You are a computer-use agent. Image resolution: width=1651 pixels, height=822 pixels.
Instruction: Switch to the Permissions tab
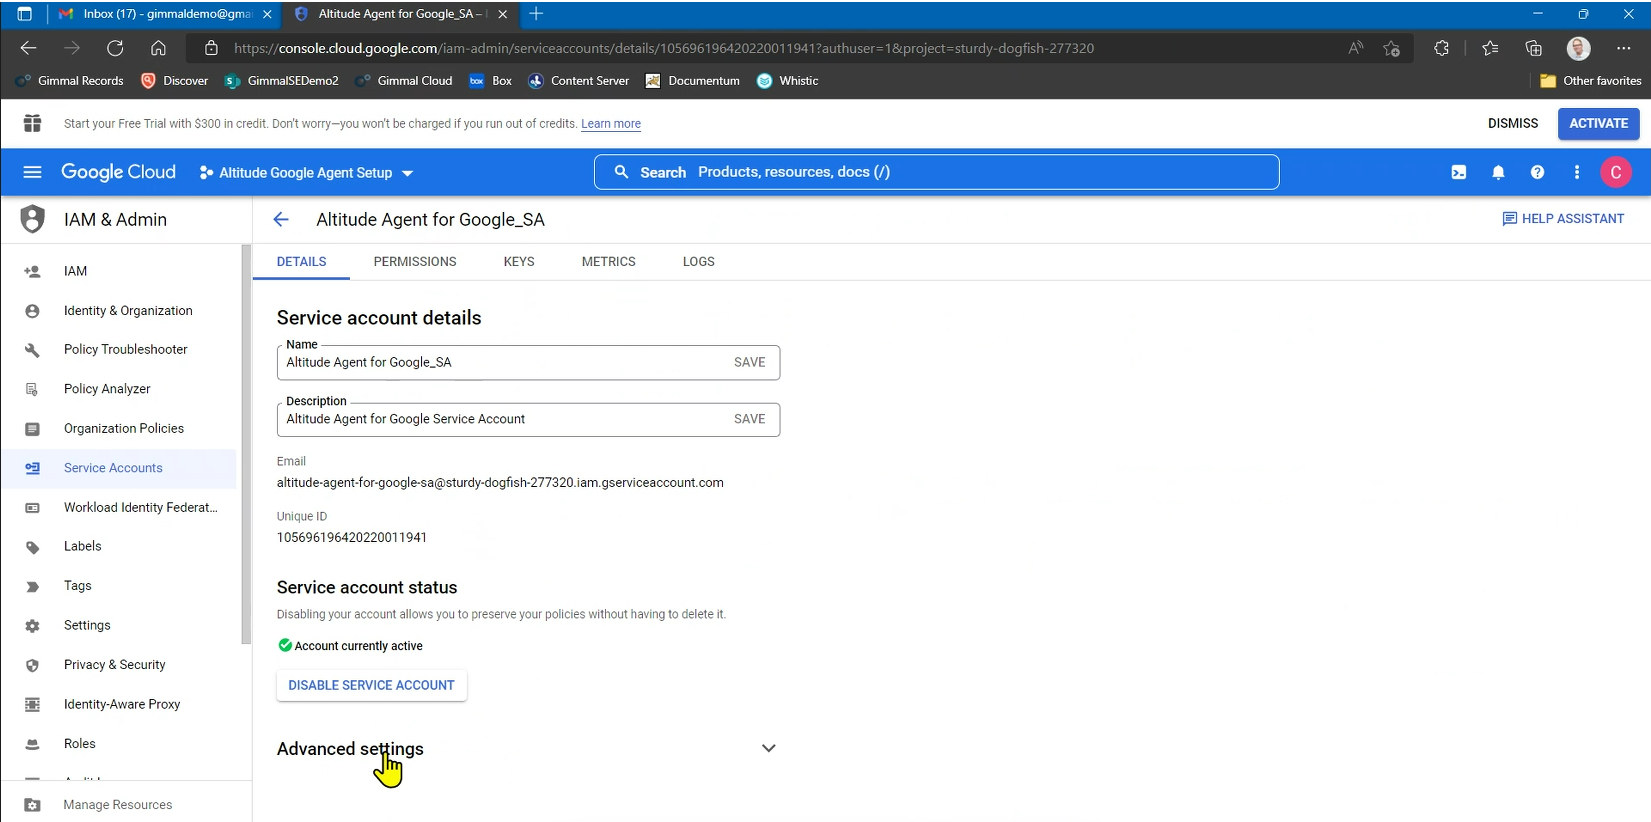pyautogui.click(x=415, y=262)
